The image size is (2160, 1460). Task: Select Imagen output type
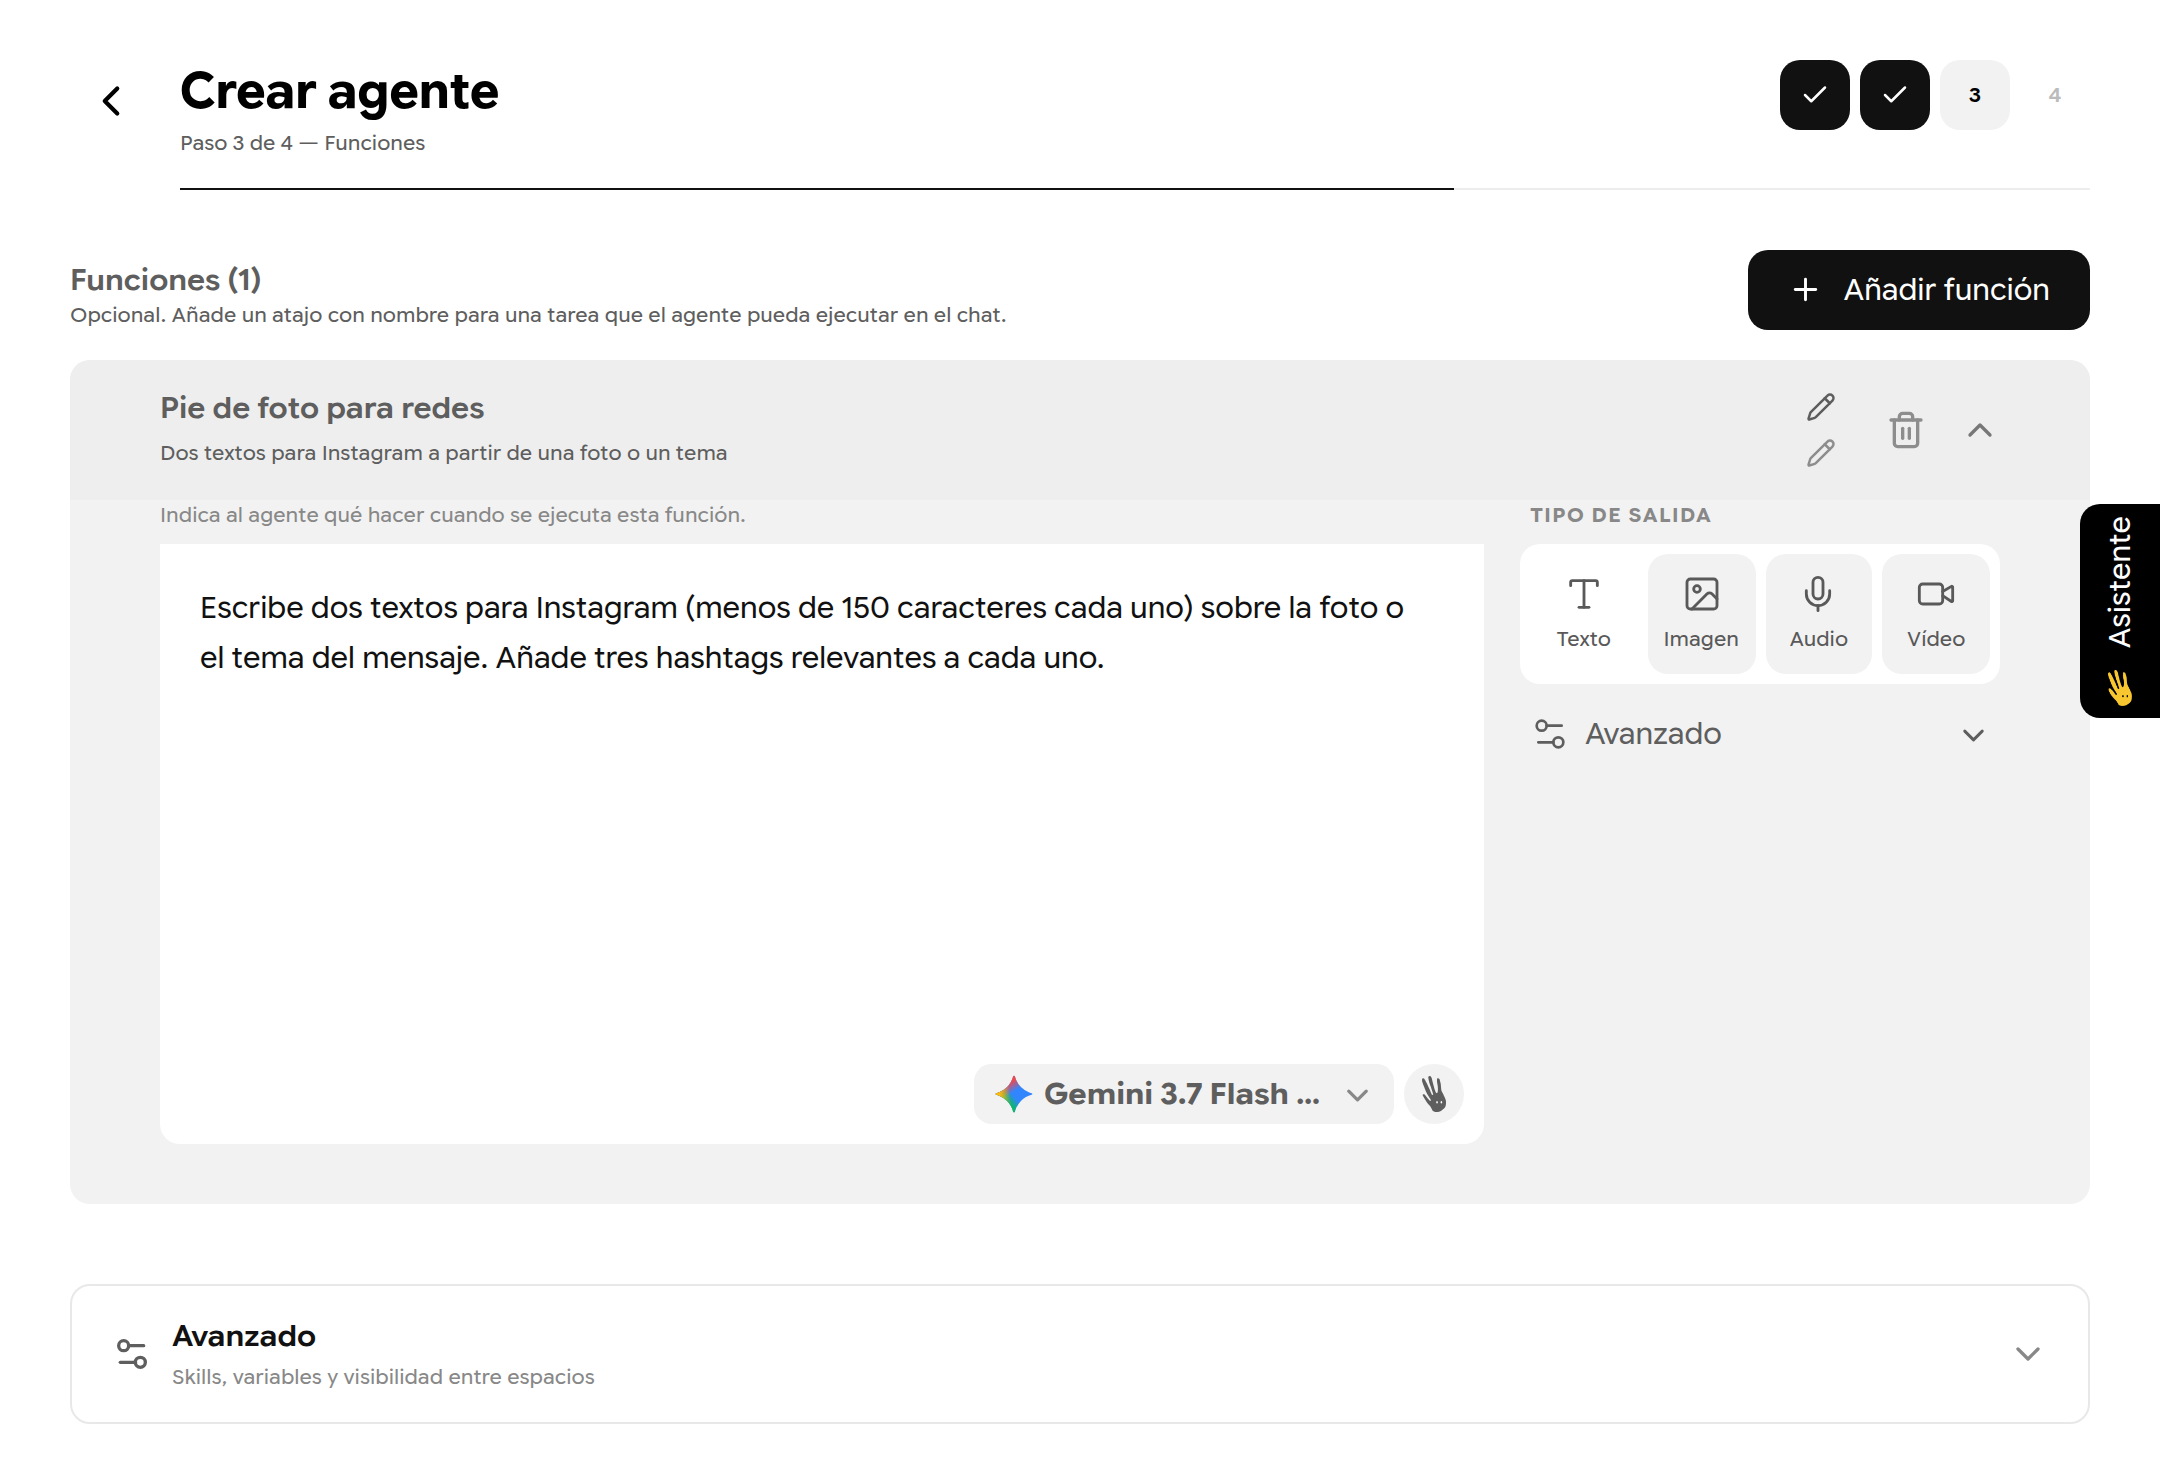(1700, 614)
